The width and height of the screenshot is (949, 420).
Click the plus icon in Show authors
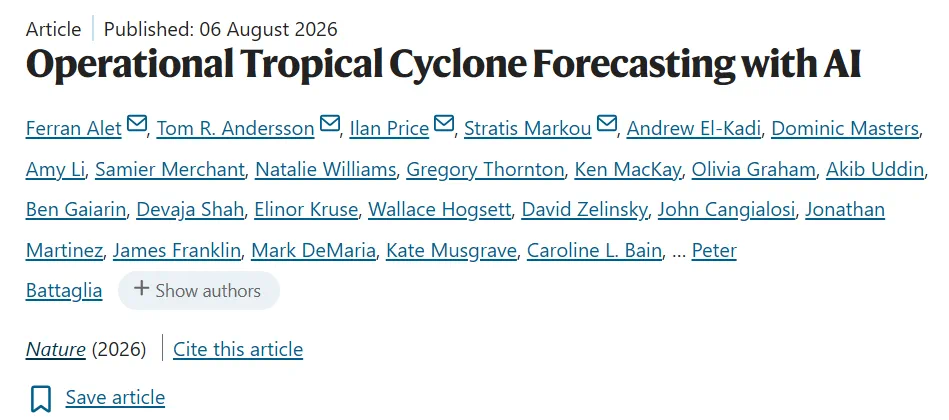click(x=141, y=289)
